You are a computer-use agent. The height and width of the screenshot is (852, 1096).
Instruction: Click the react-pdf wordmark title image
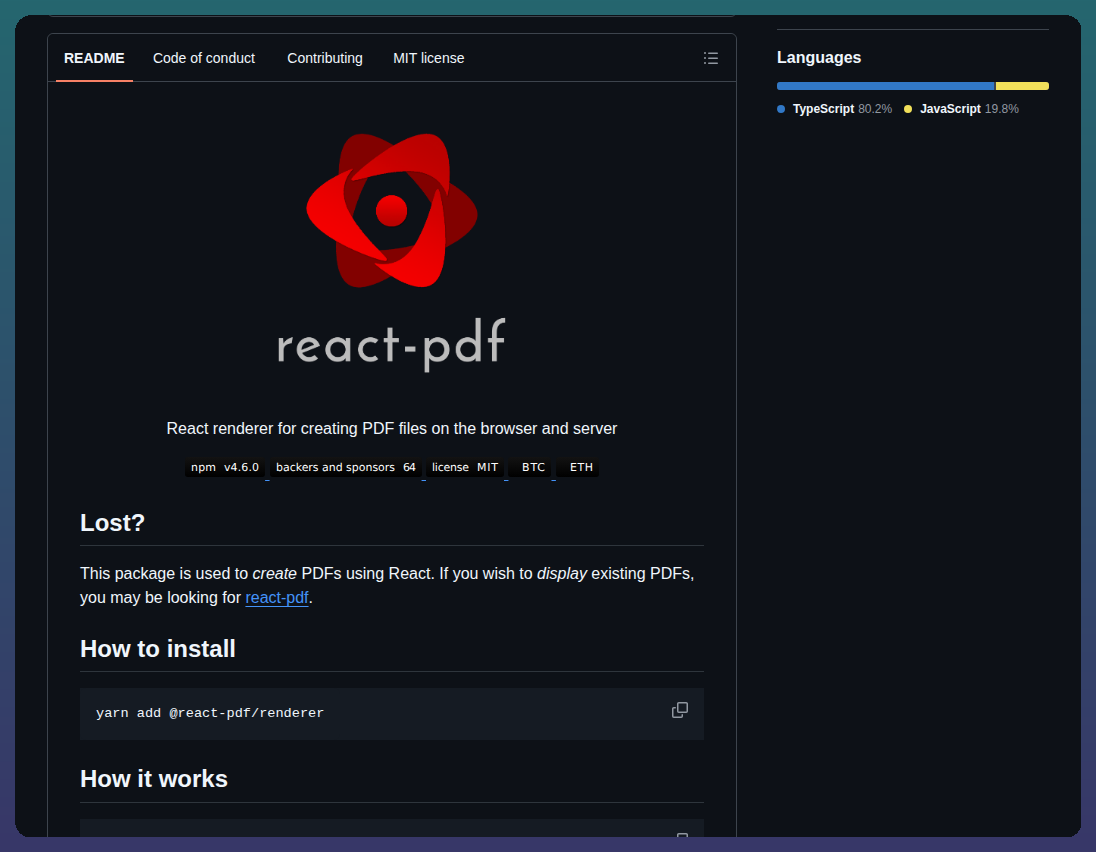[391, 343]
